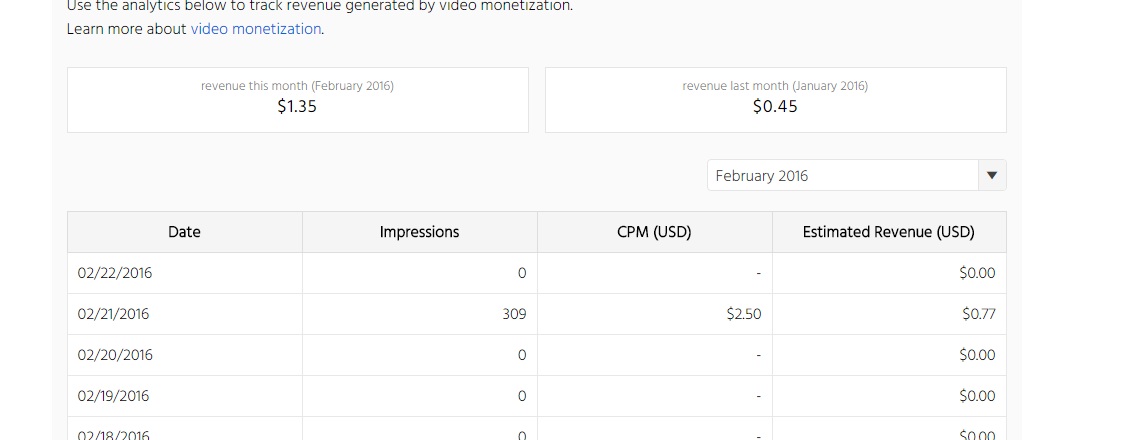
Task: Click the $0.45 January revenue amount
Action: click(x=775, y=107)
